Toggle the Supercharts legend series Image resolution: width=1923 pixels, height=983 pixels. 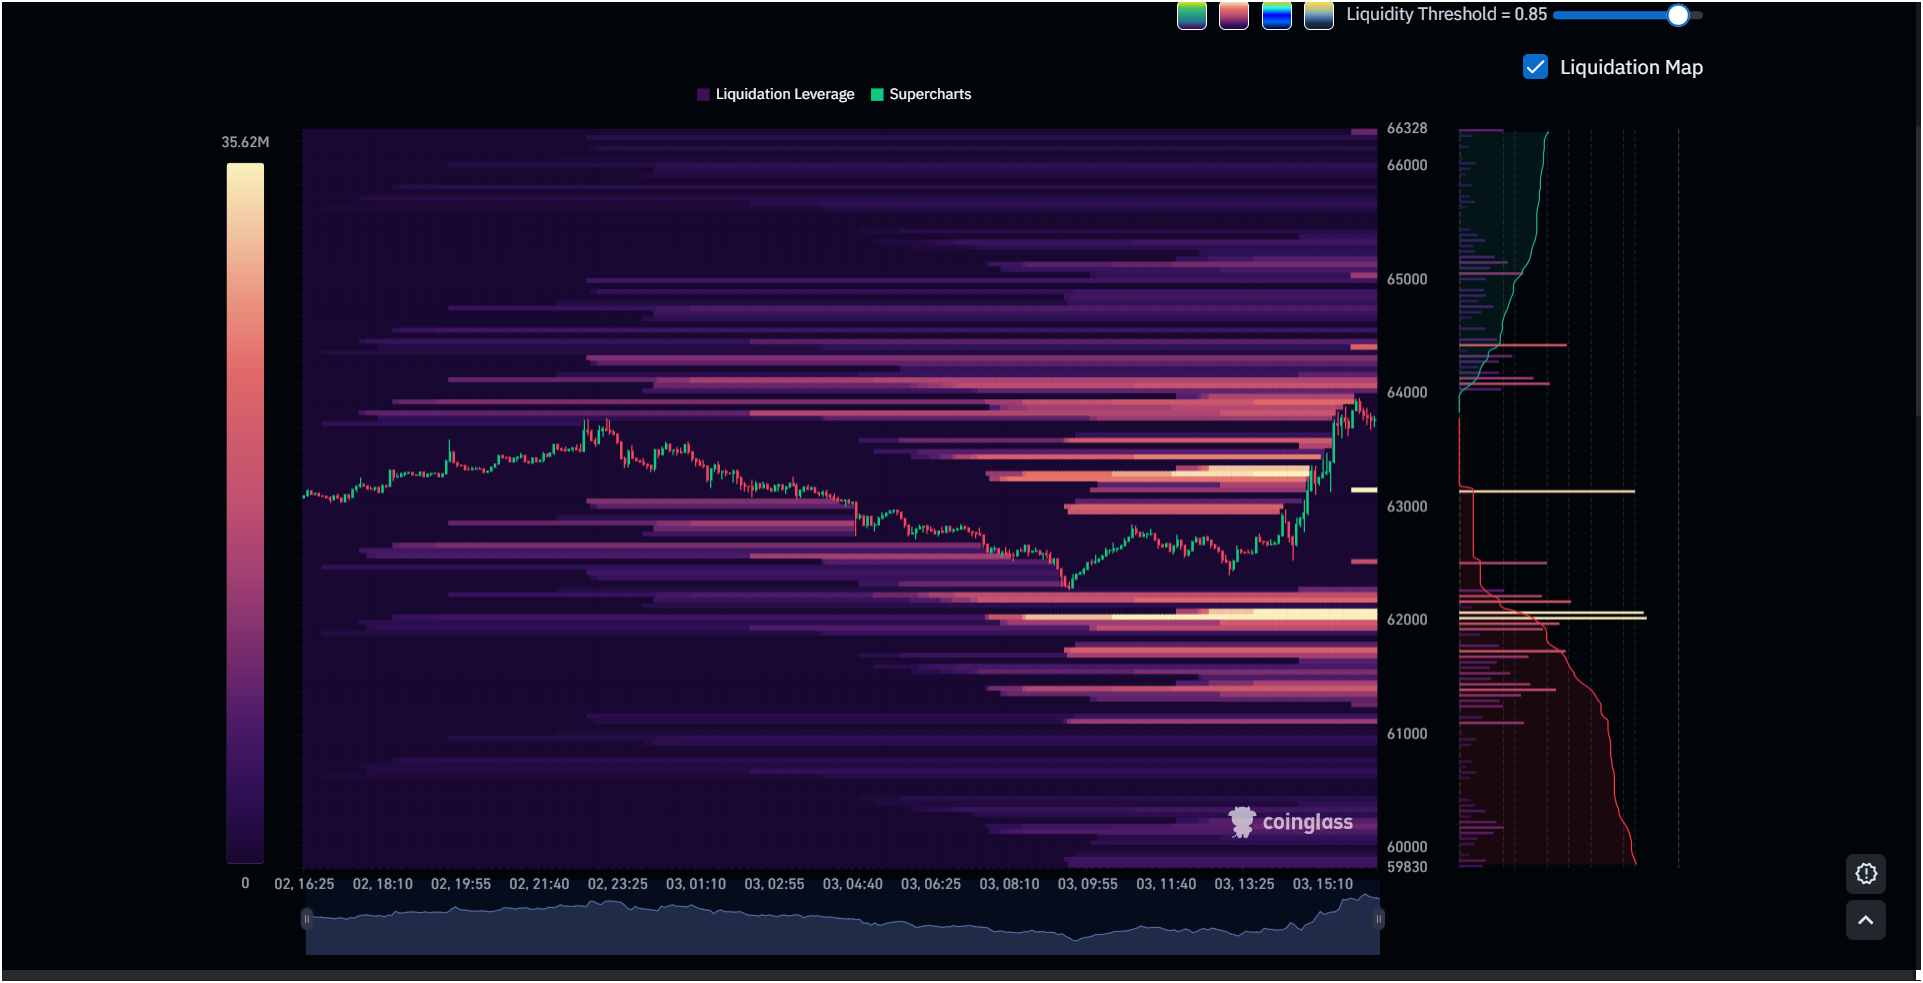[921, 94]
